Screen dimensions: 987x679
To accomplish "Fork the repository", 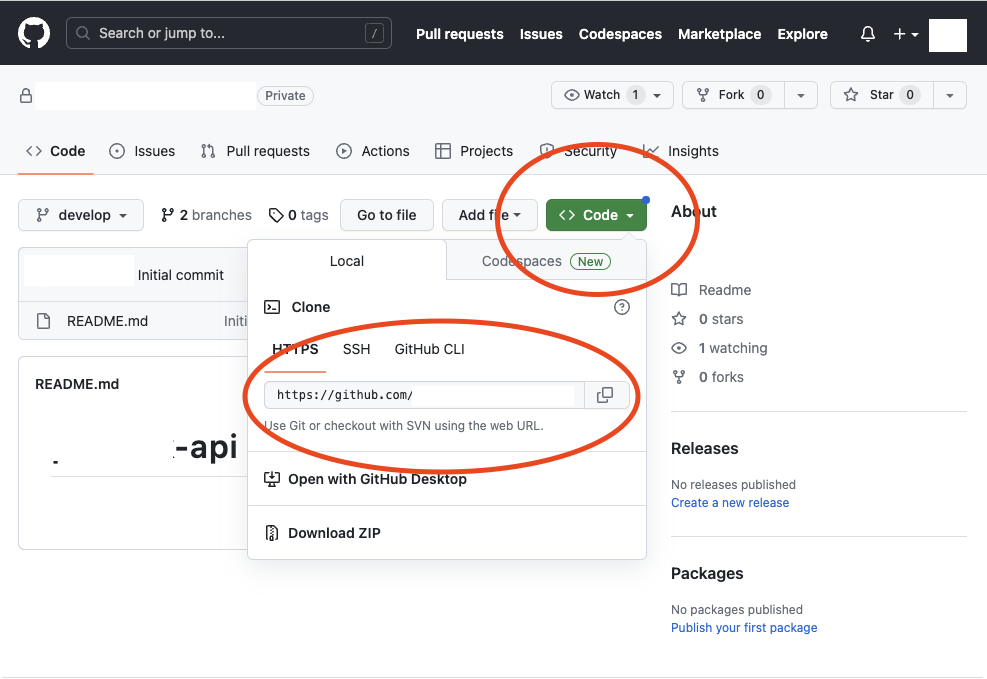I will pyautogui.click(x=733, y=95).
